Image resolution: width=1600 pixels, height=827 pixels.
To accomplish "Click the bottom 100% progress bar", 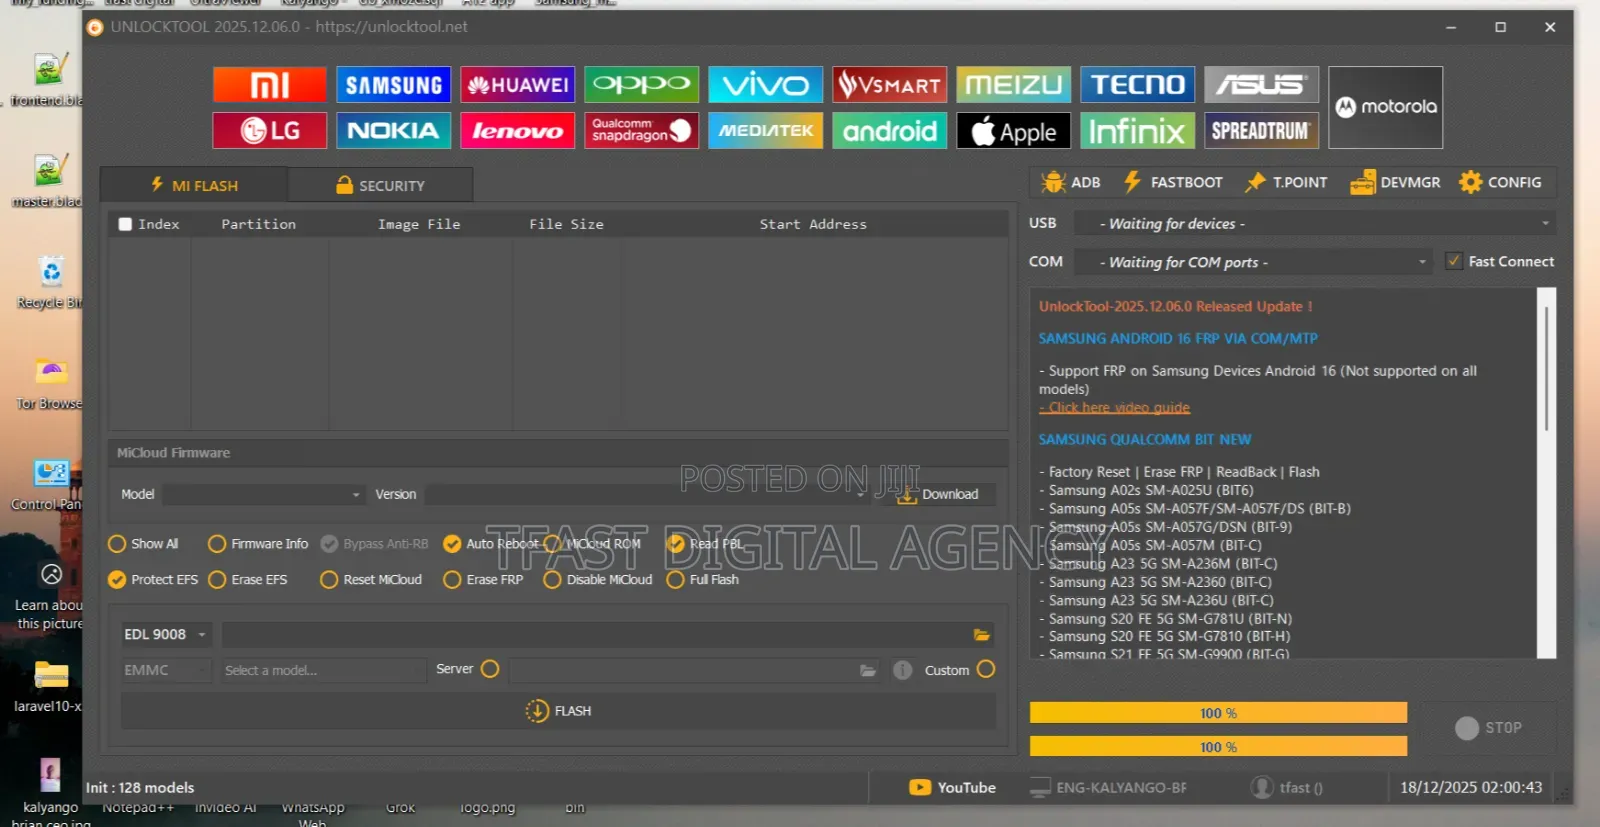I will click(x=1218, y=747).
